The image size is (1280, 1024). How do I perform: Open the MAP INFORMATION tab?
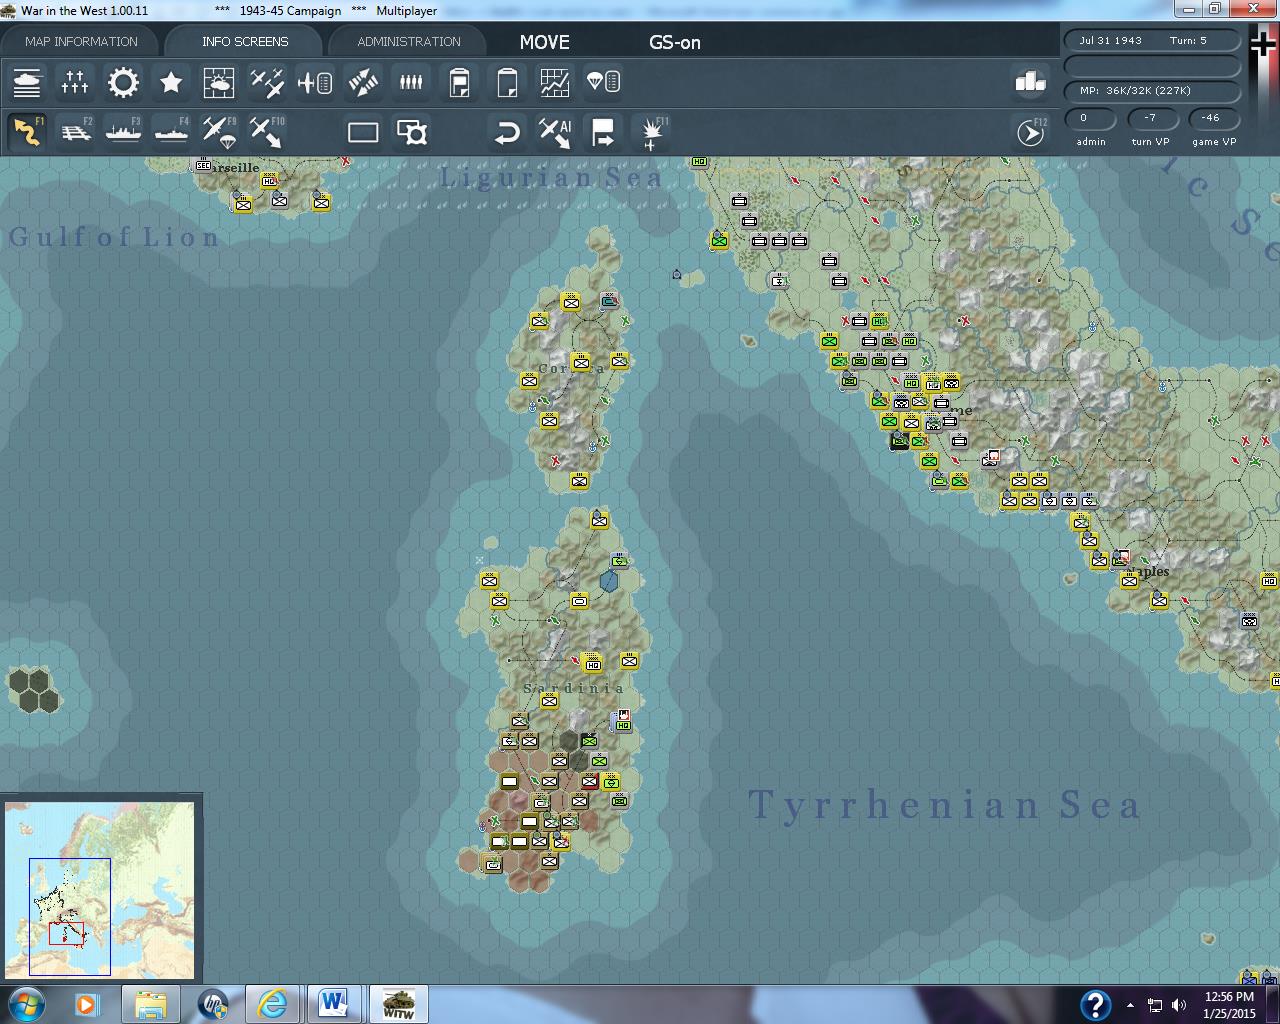(81, 41)
